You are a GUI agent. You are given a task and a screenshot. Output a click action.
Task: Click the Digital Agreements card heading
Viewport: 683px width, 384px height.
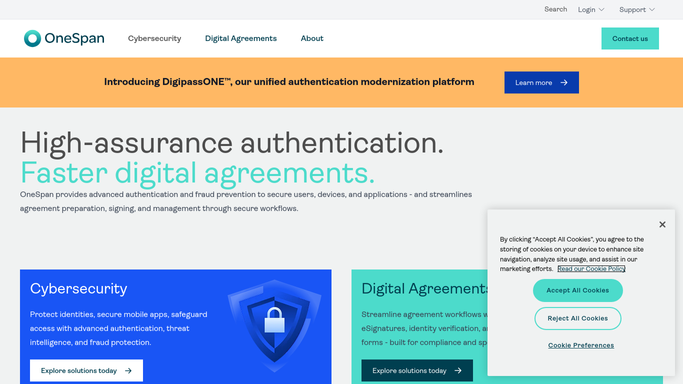[425, 289]
